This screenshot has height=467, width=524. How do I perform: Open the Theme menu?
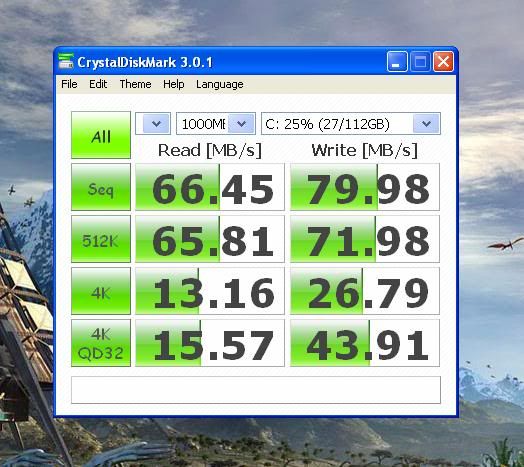(x=135, y=84)
